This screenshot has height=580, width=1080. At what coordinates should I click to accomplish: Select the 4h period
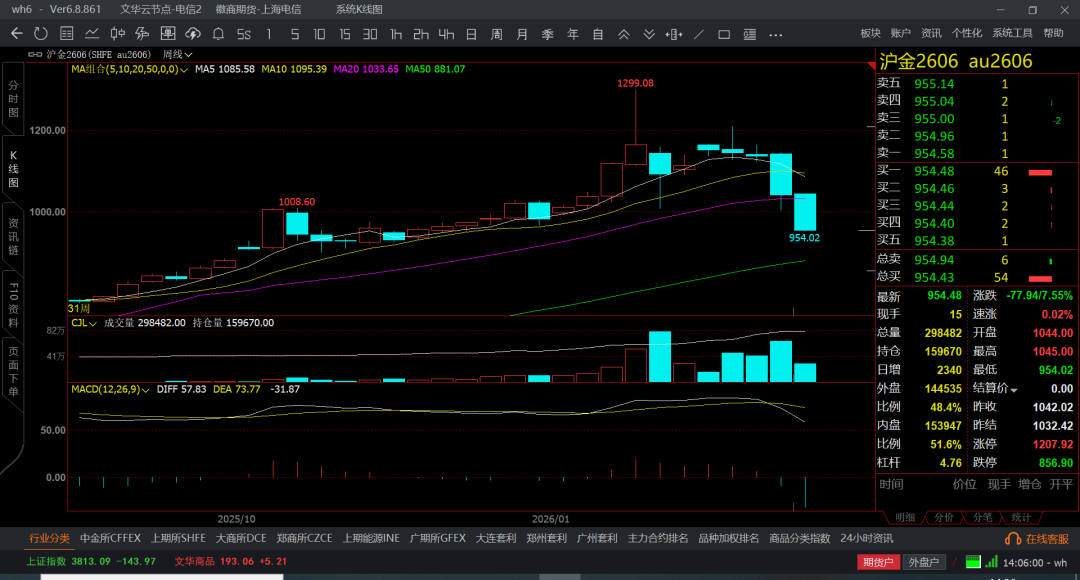(x=446, y=34)
